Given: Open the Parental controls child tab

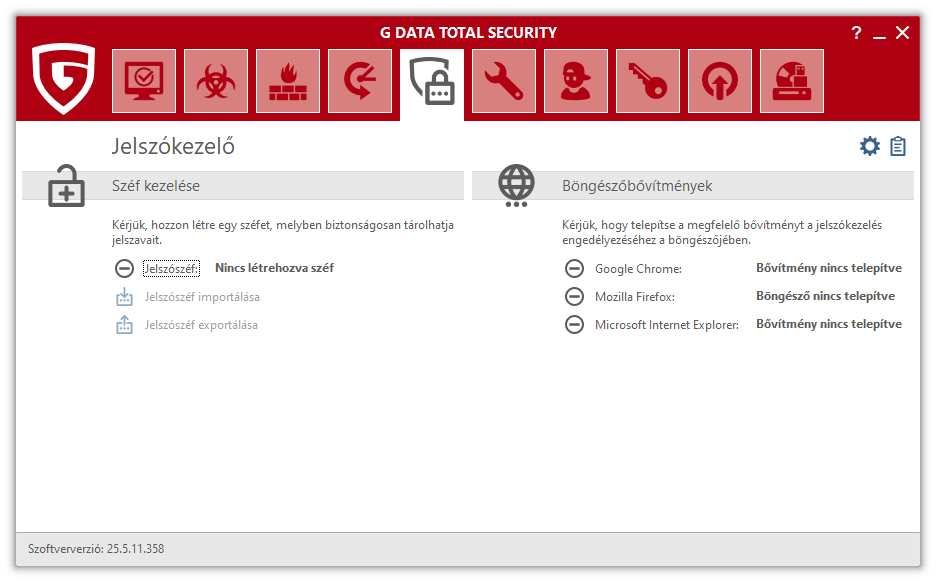Looking at the screenshot, I should tap(576, 81).
